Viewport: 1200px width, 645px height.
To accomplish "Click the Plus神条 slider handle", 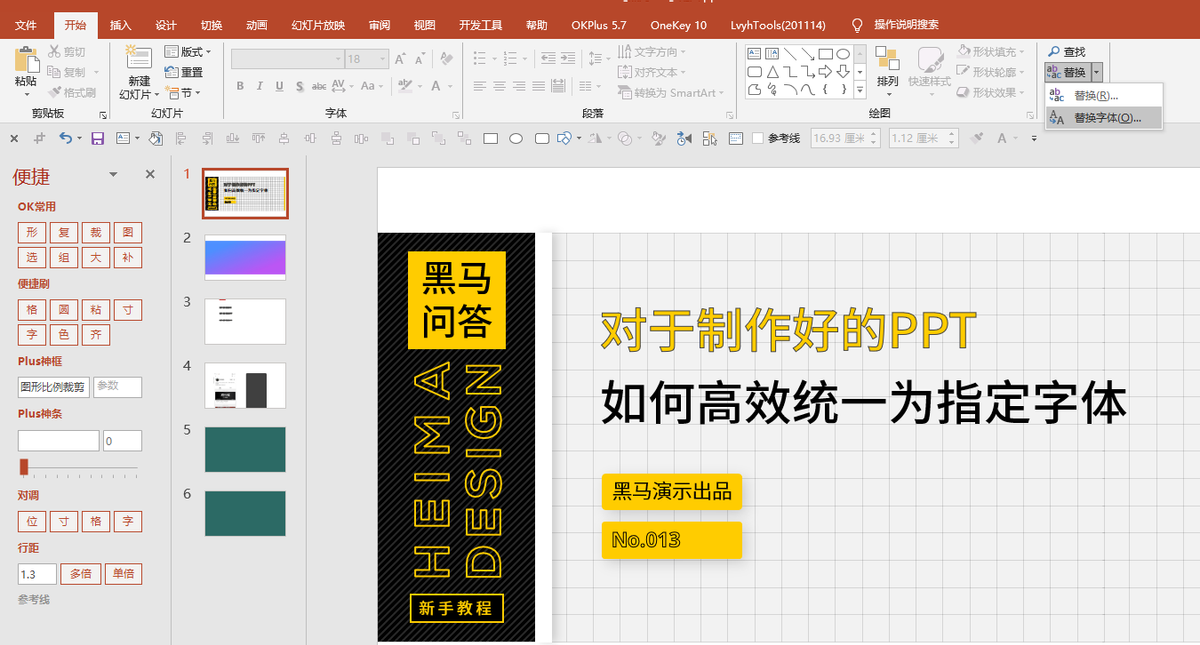I will [24, 466].
